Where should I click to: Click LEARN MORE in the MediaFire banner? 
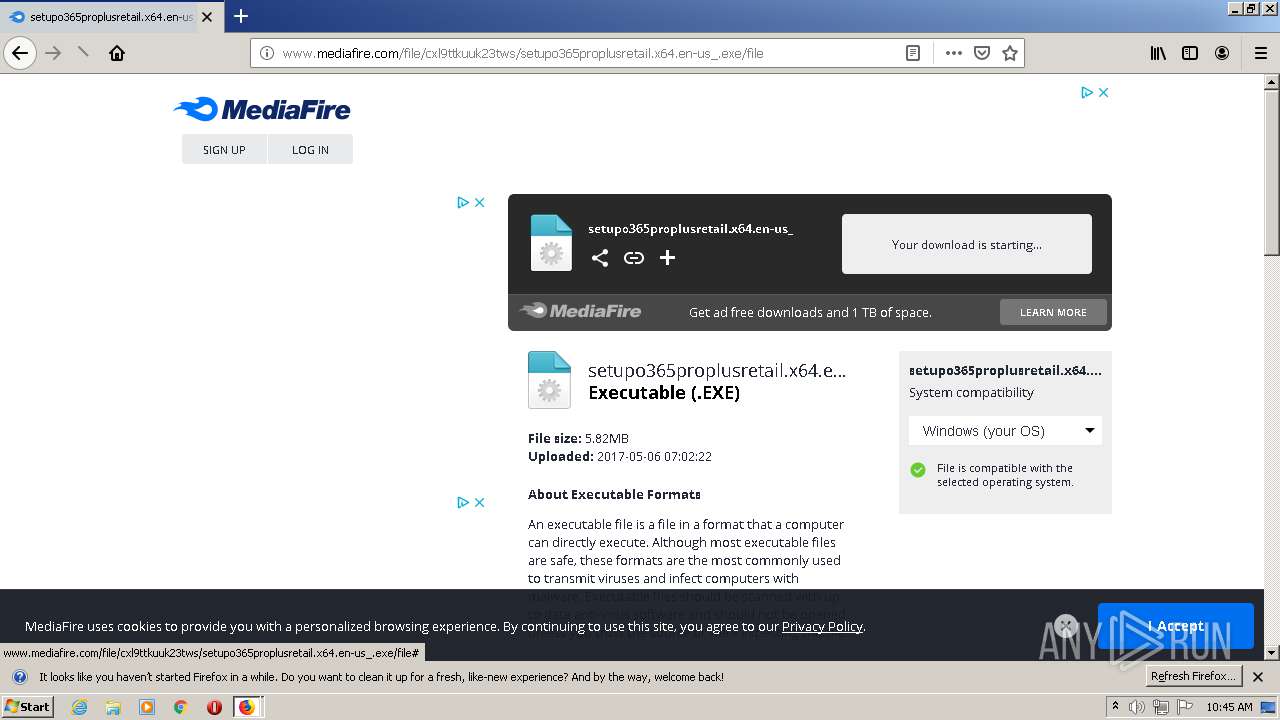pos(1053,312)
